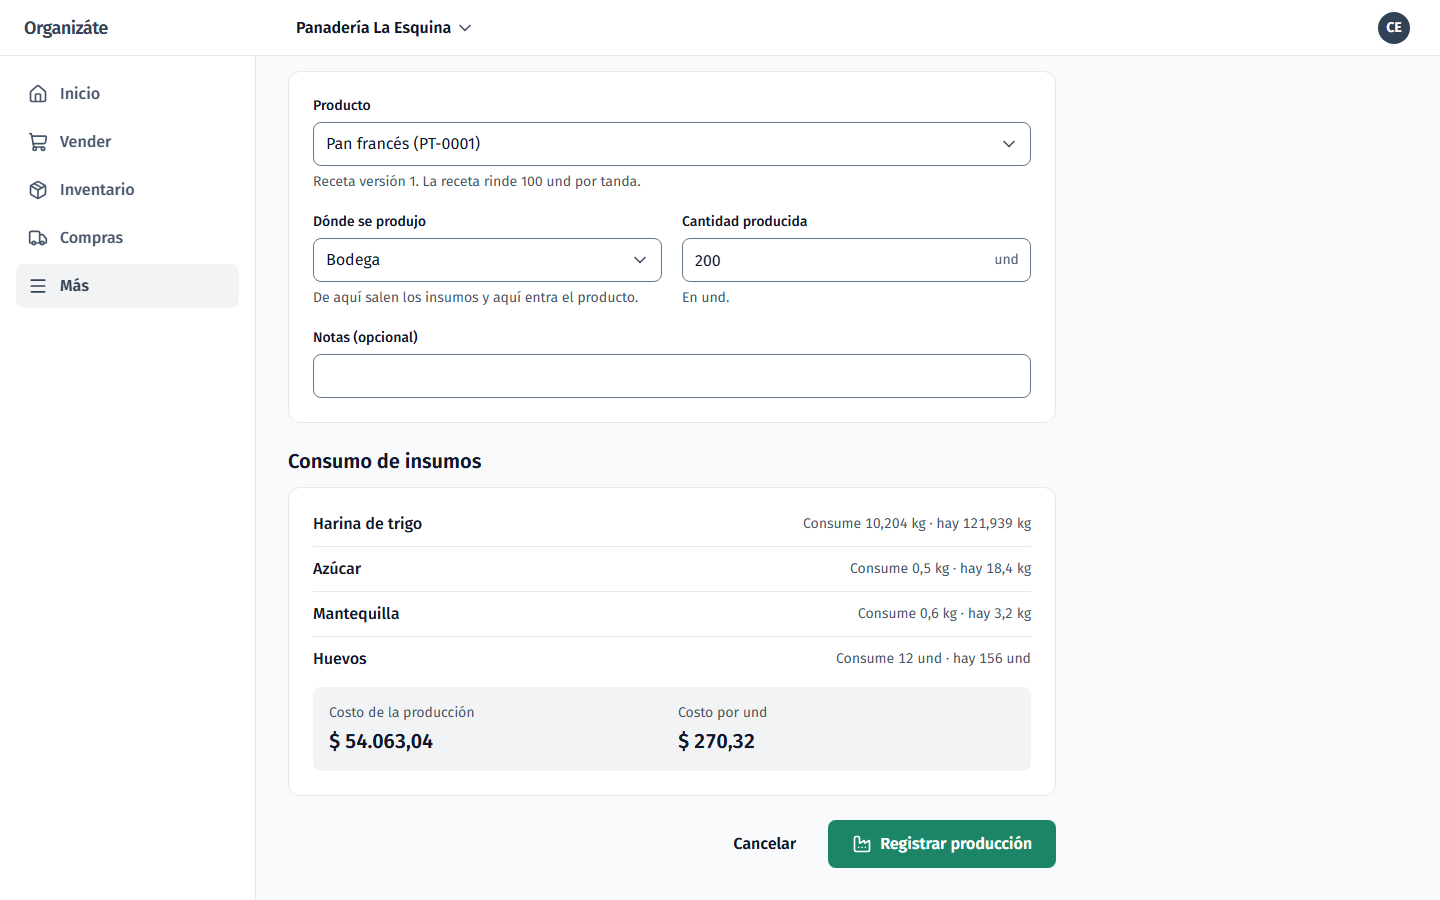The image size is (1440, 900).
Task: Click the 'Costo de la producción' label
Action: pos(402,713)
